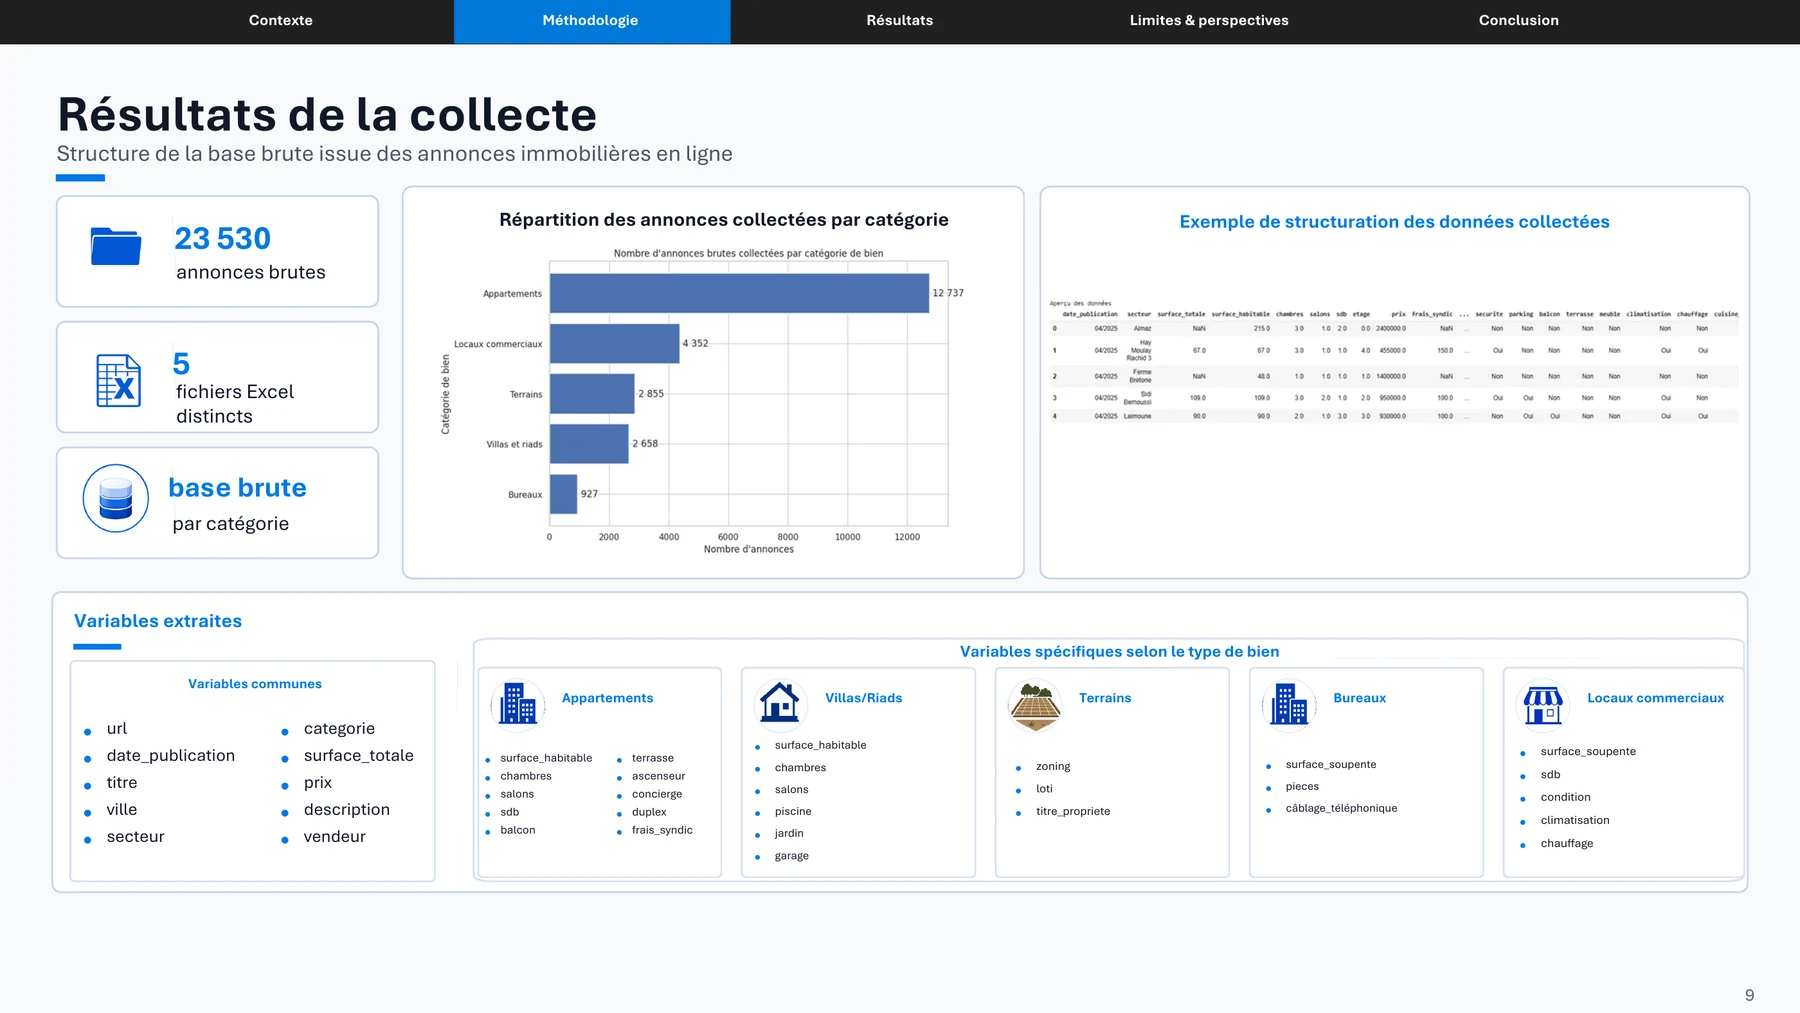This screenshot has width=1800, height=1013.
Task: Click the Bureaux office building icon
Action: pos(1289,704)
